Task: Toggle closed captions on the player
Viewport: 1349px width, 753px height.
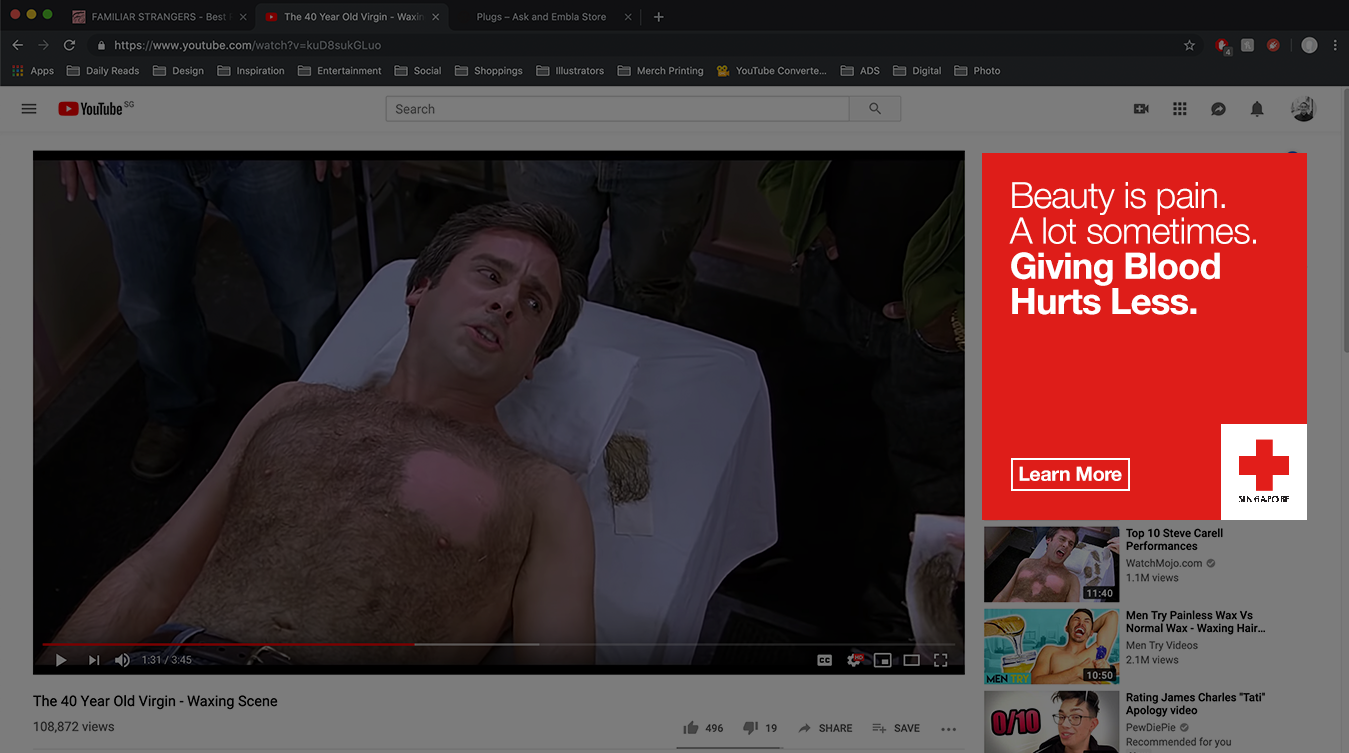Action: [x=825, y=660]
